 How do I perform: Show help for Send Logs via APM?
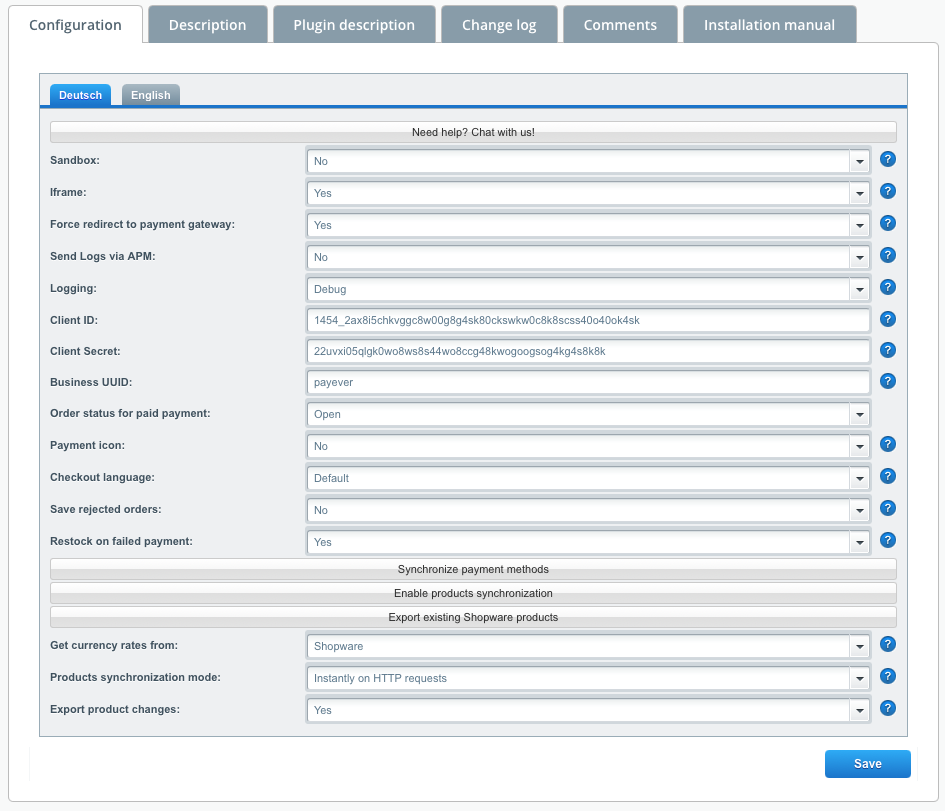(887, 255)
